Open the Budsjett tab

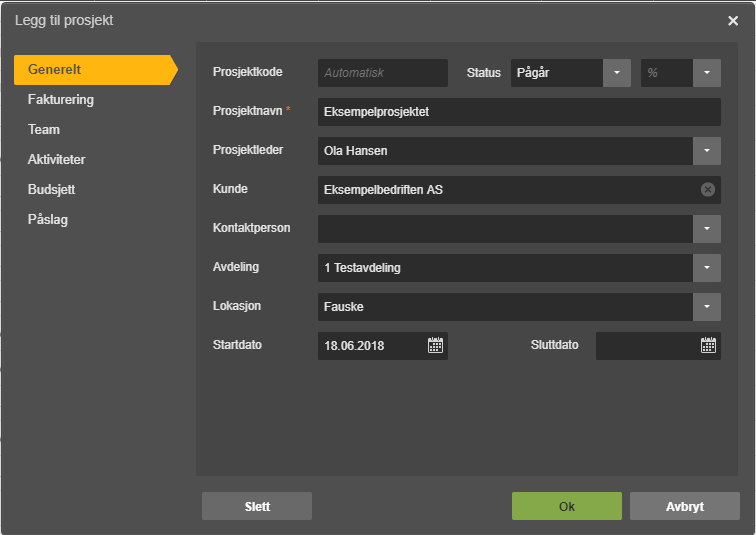(52, 189)
